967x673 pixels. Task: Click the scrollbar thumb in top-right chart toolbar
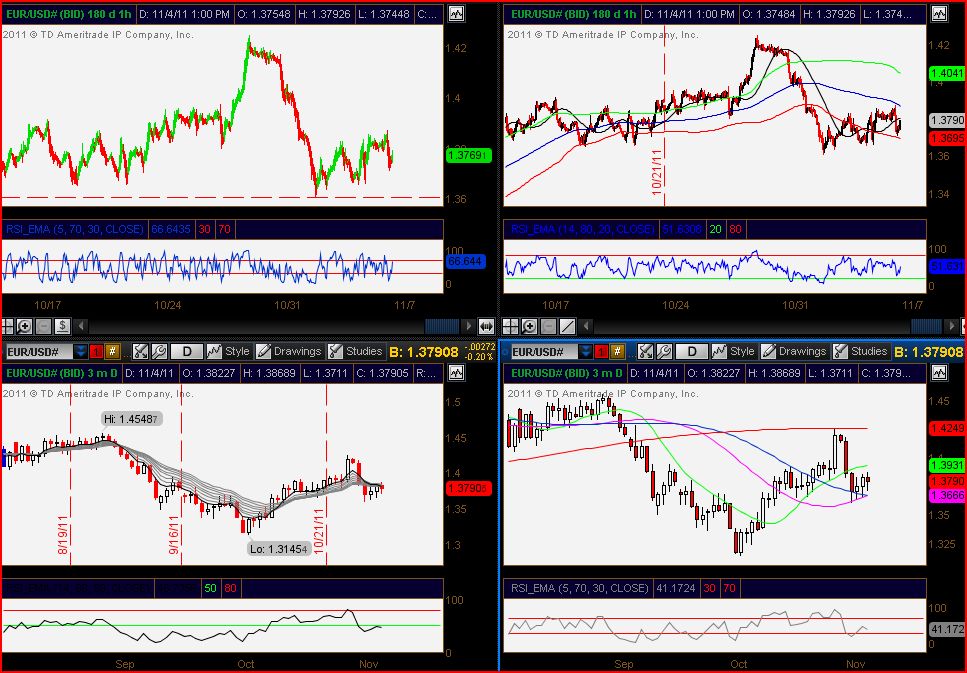coord(927,326)
